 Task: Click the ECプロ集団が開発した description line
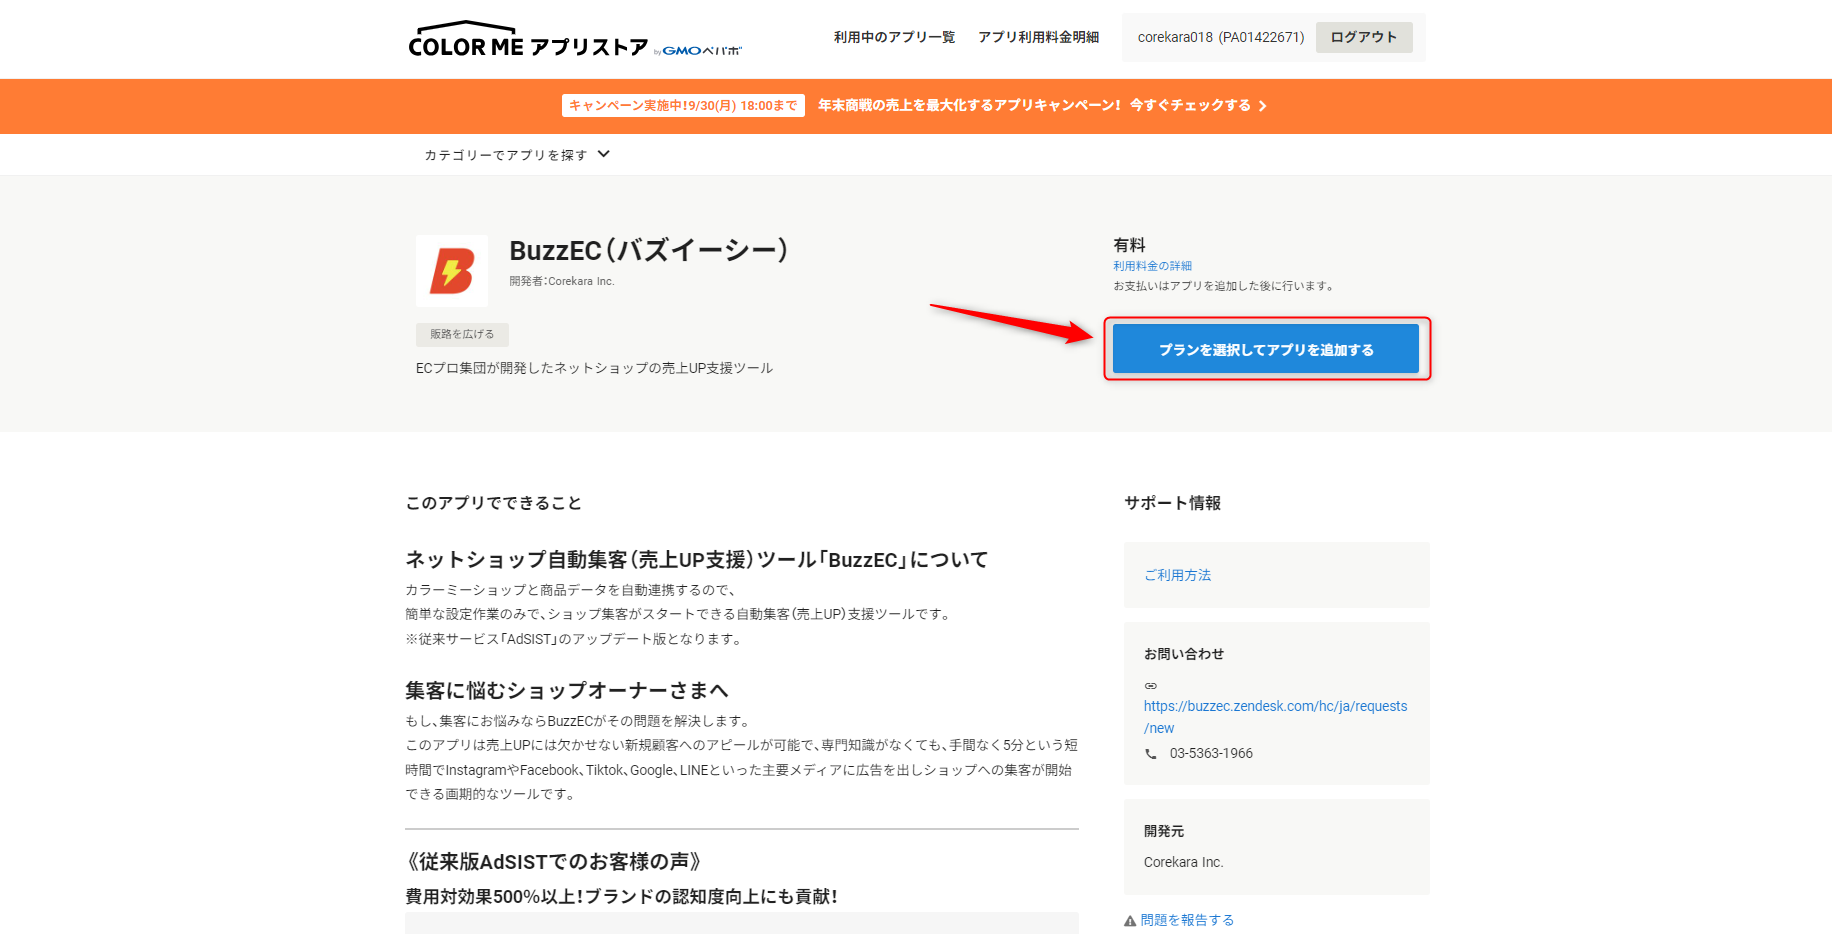[x=594, y=368]
